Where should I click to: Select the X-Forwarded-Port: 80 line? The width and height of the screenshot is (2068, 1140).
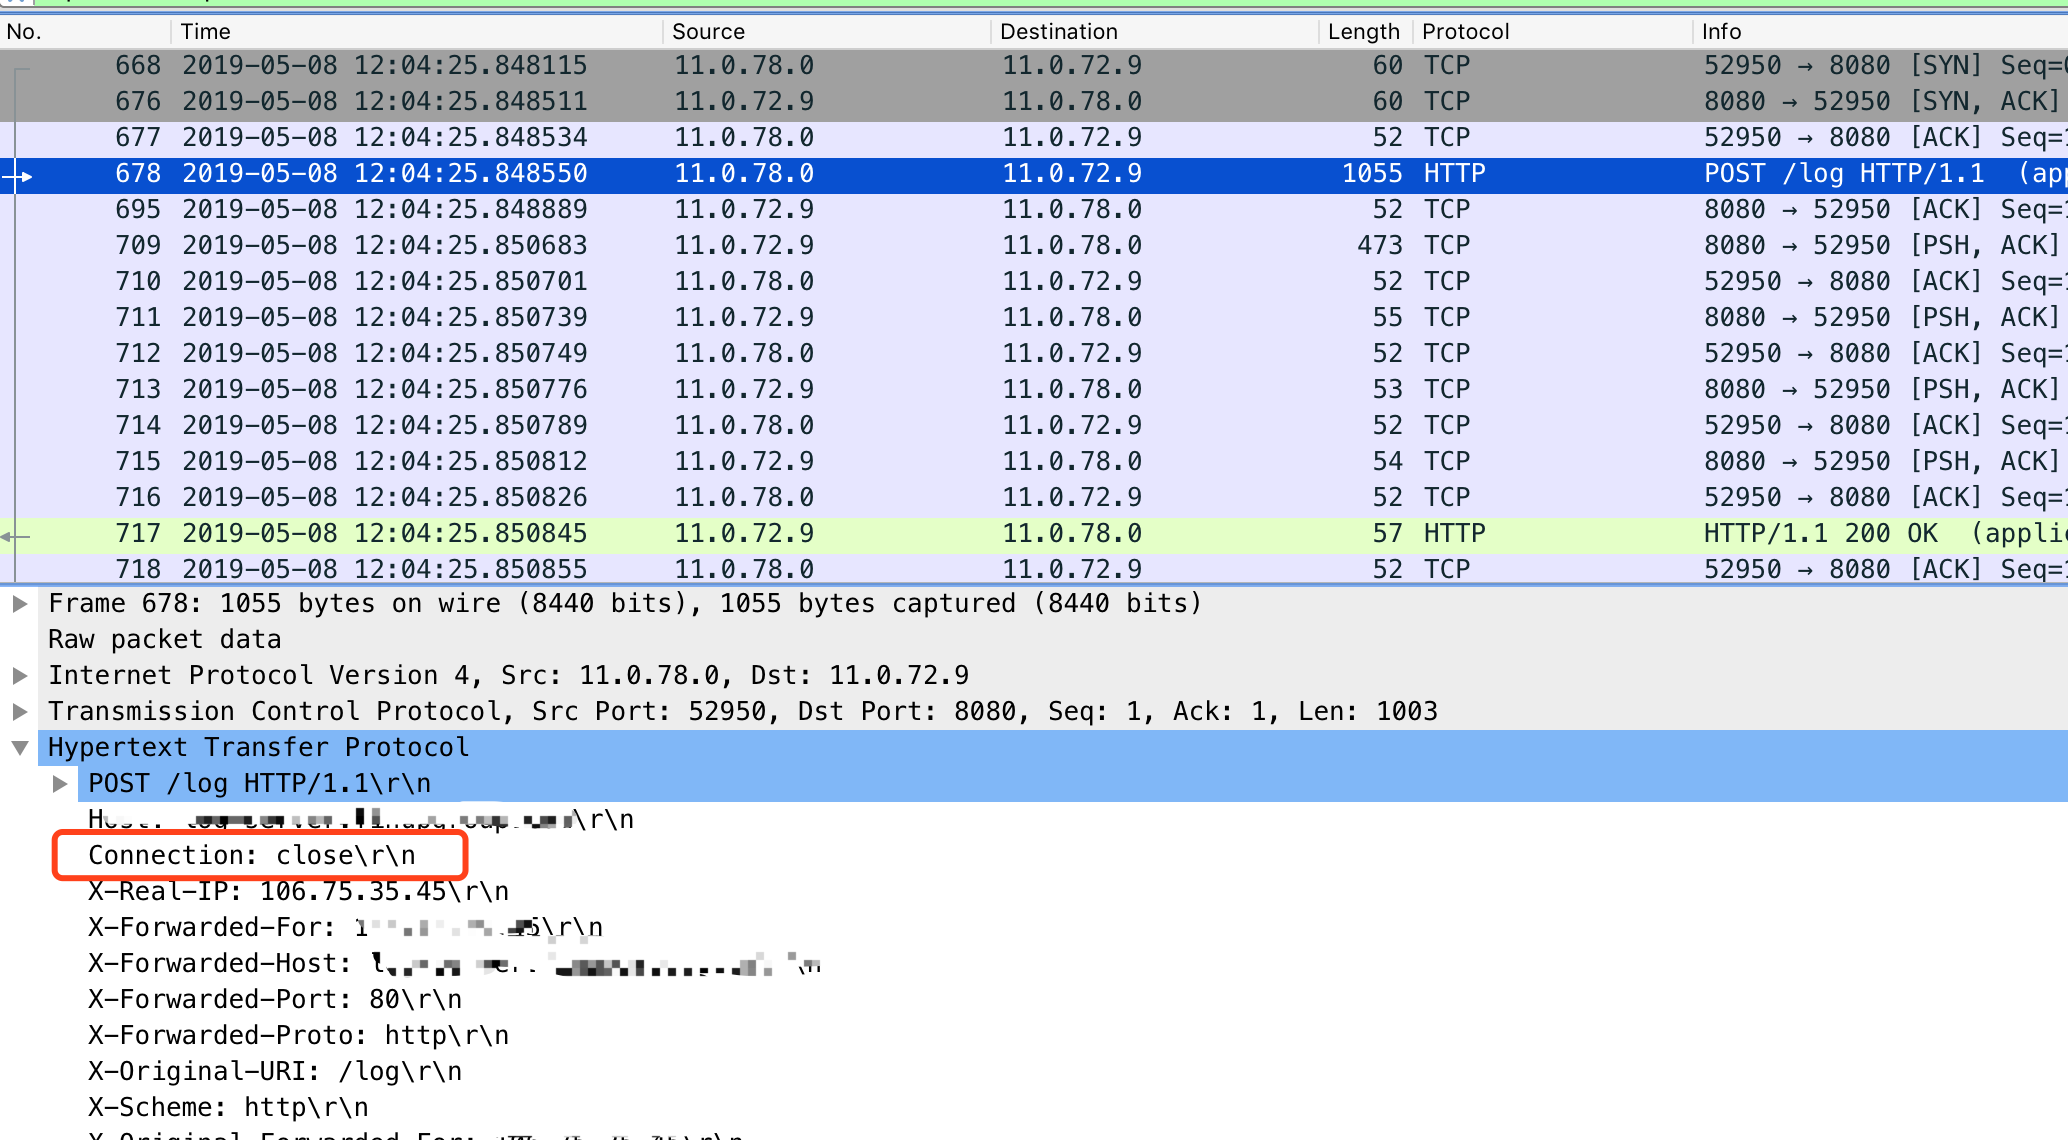click(275, 1000)
